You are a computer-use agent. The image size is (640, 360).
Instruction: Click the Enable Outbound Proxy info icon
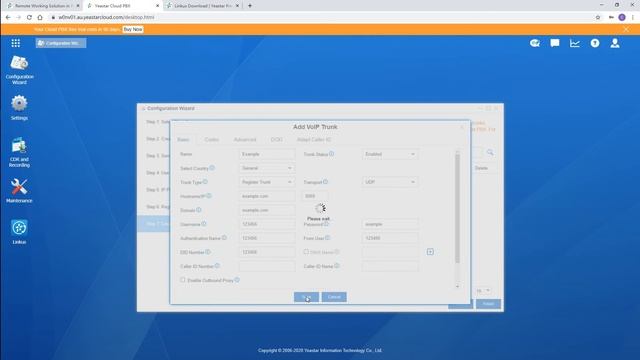(237, 280)
